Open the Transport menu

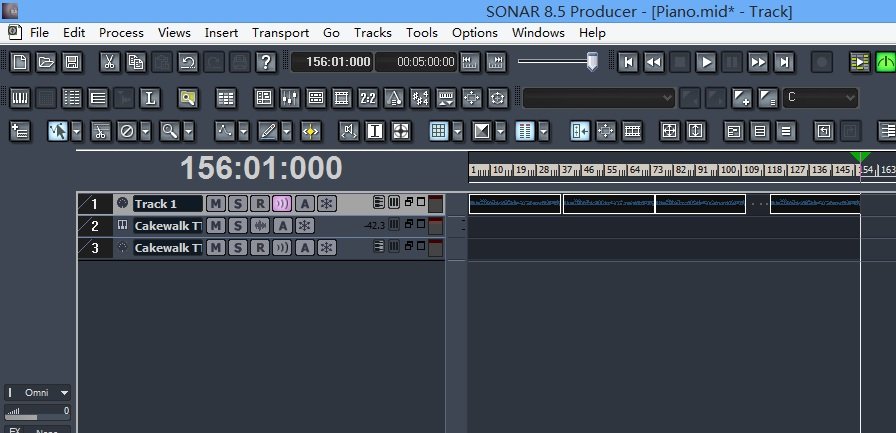[279, 33]
